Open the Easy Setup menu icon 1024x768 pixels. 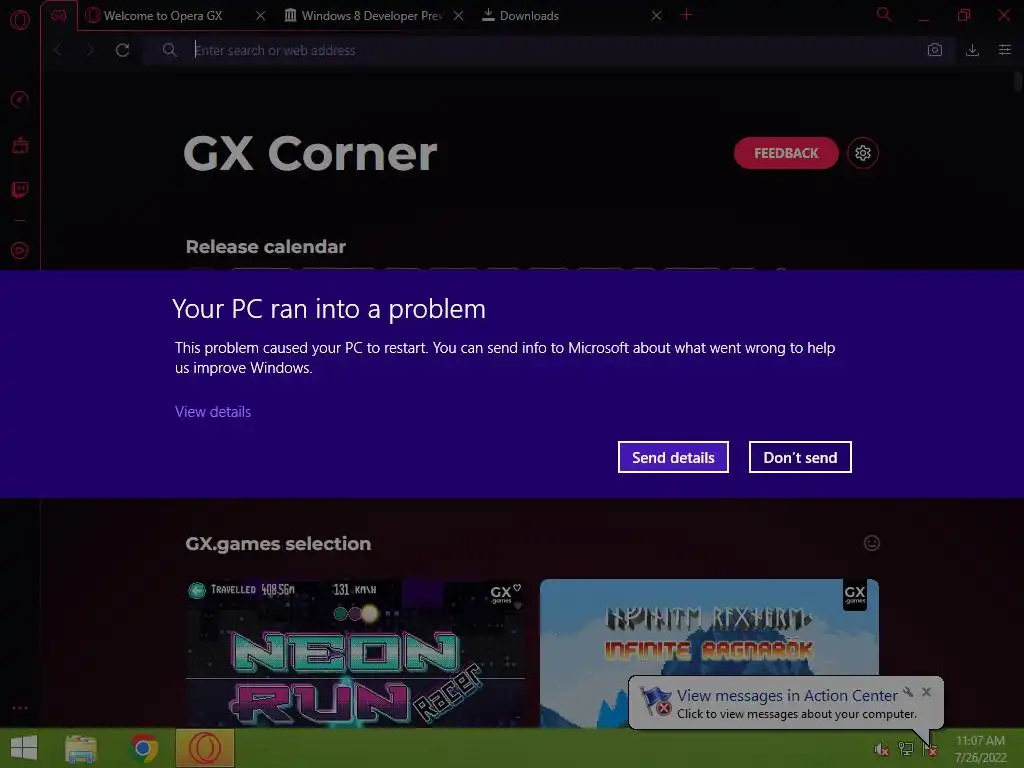pyautogui.click(x=1004, y=50)
